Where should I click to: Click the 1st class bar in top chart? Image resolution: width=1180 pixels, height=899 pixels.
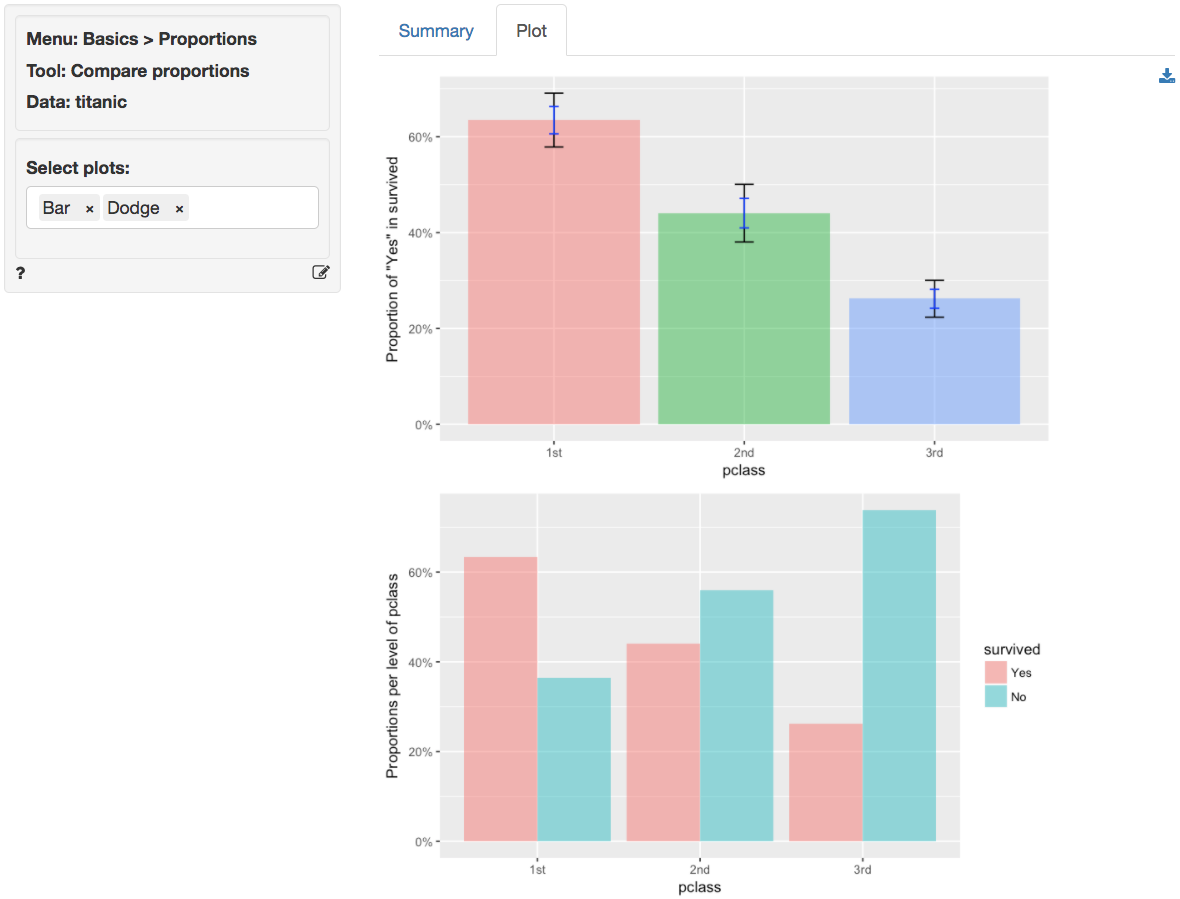(553, 280)
